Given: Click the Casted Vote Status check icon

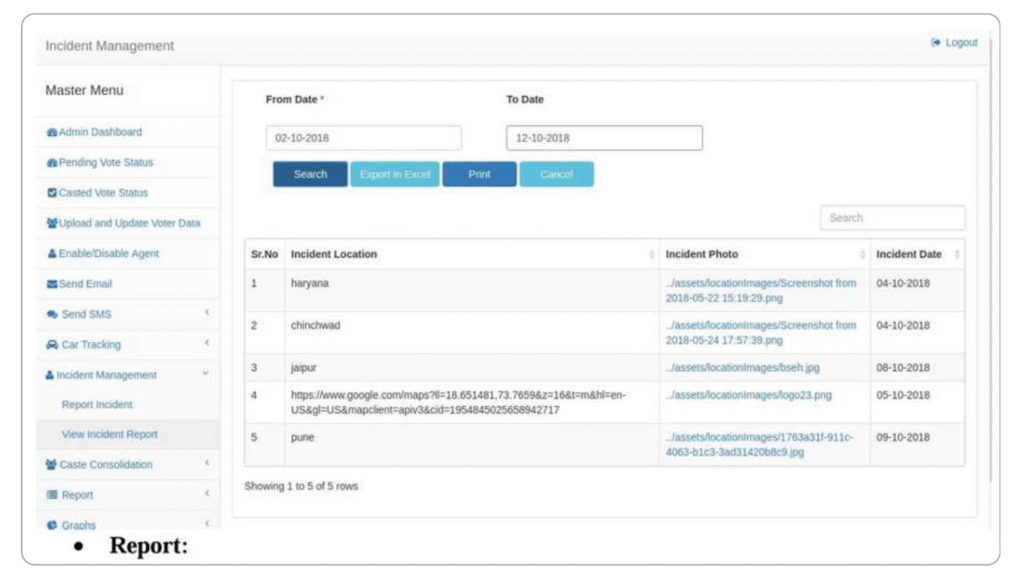Looking at the screenshot, I should point(52,193).
